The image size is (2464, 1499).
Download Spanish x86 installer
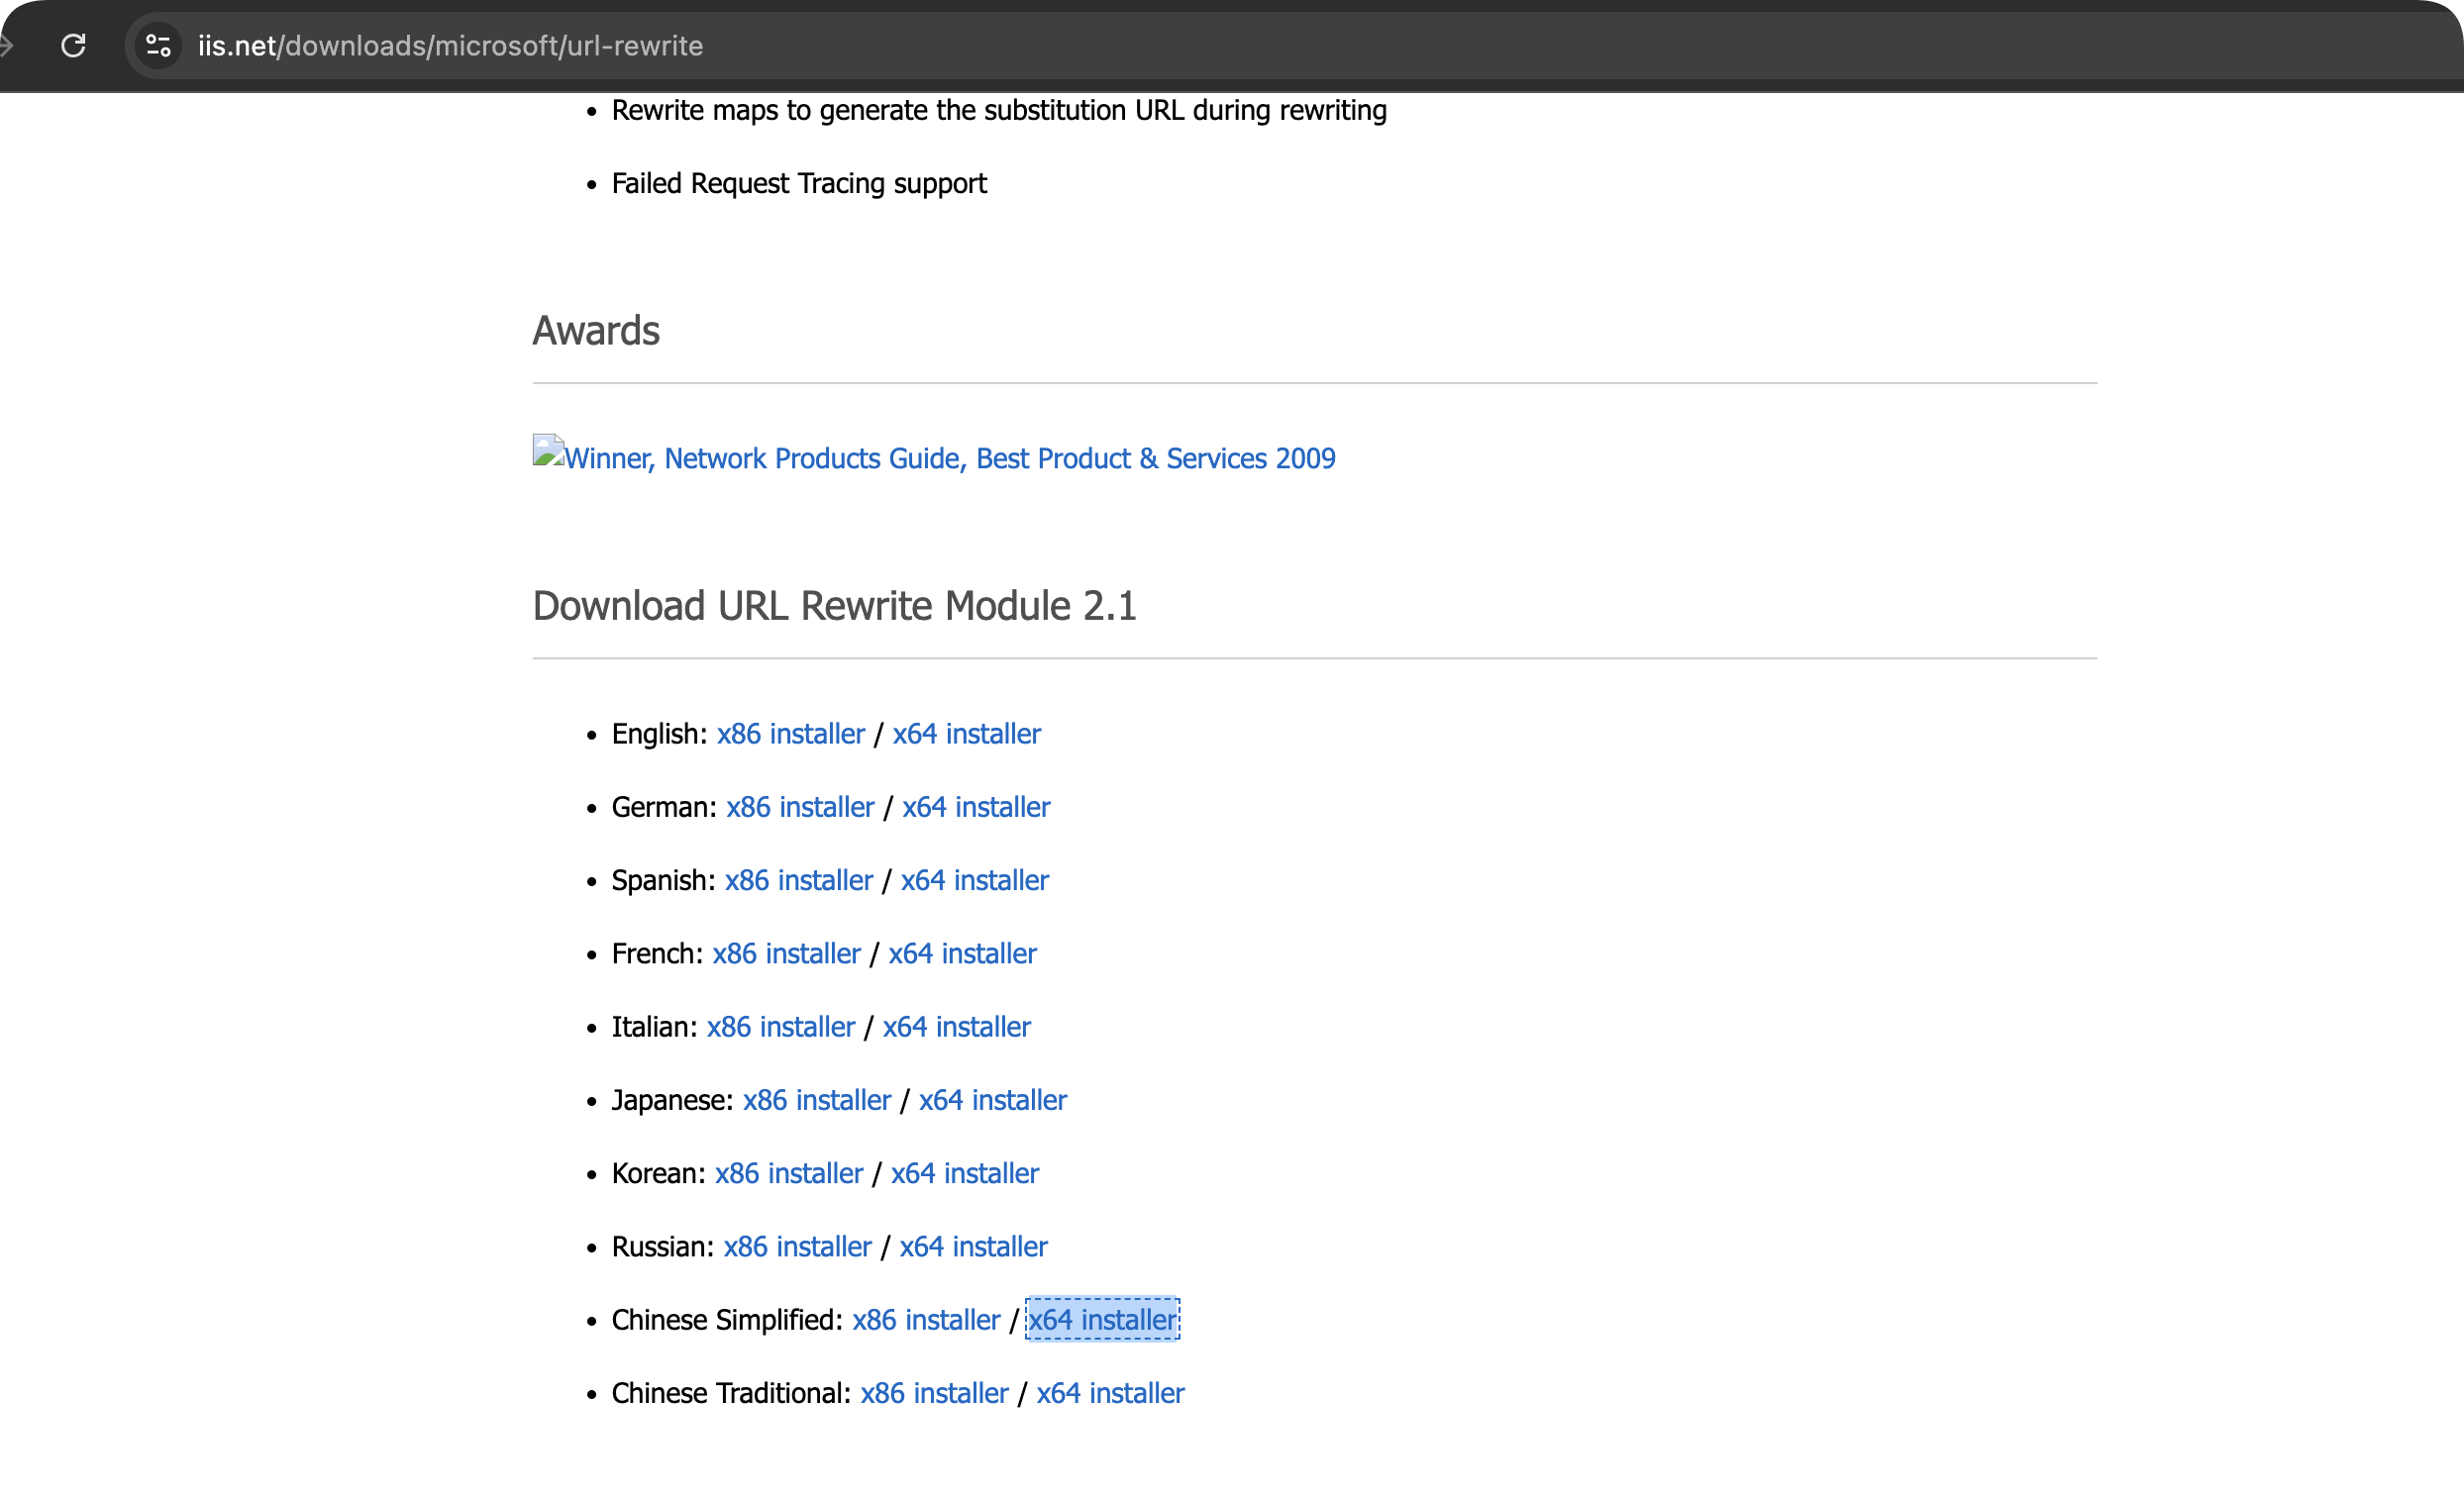click(798, 880)
